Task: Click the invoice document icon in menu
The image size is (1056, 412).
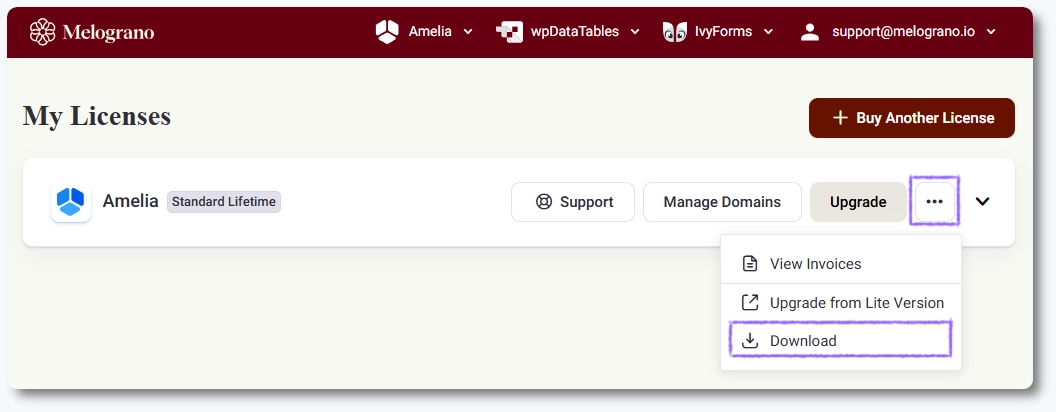Action: tap(750, 264)
